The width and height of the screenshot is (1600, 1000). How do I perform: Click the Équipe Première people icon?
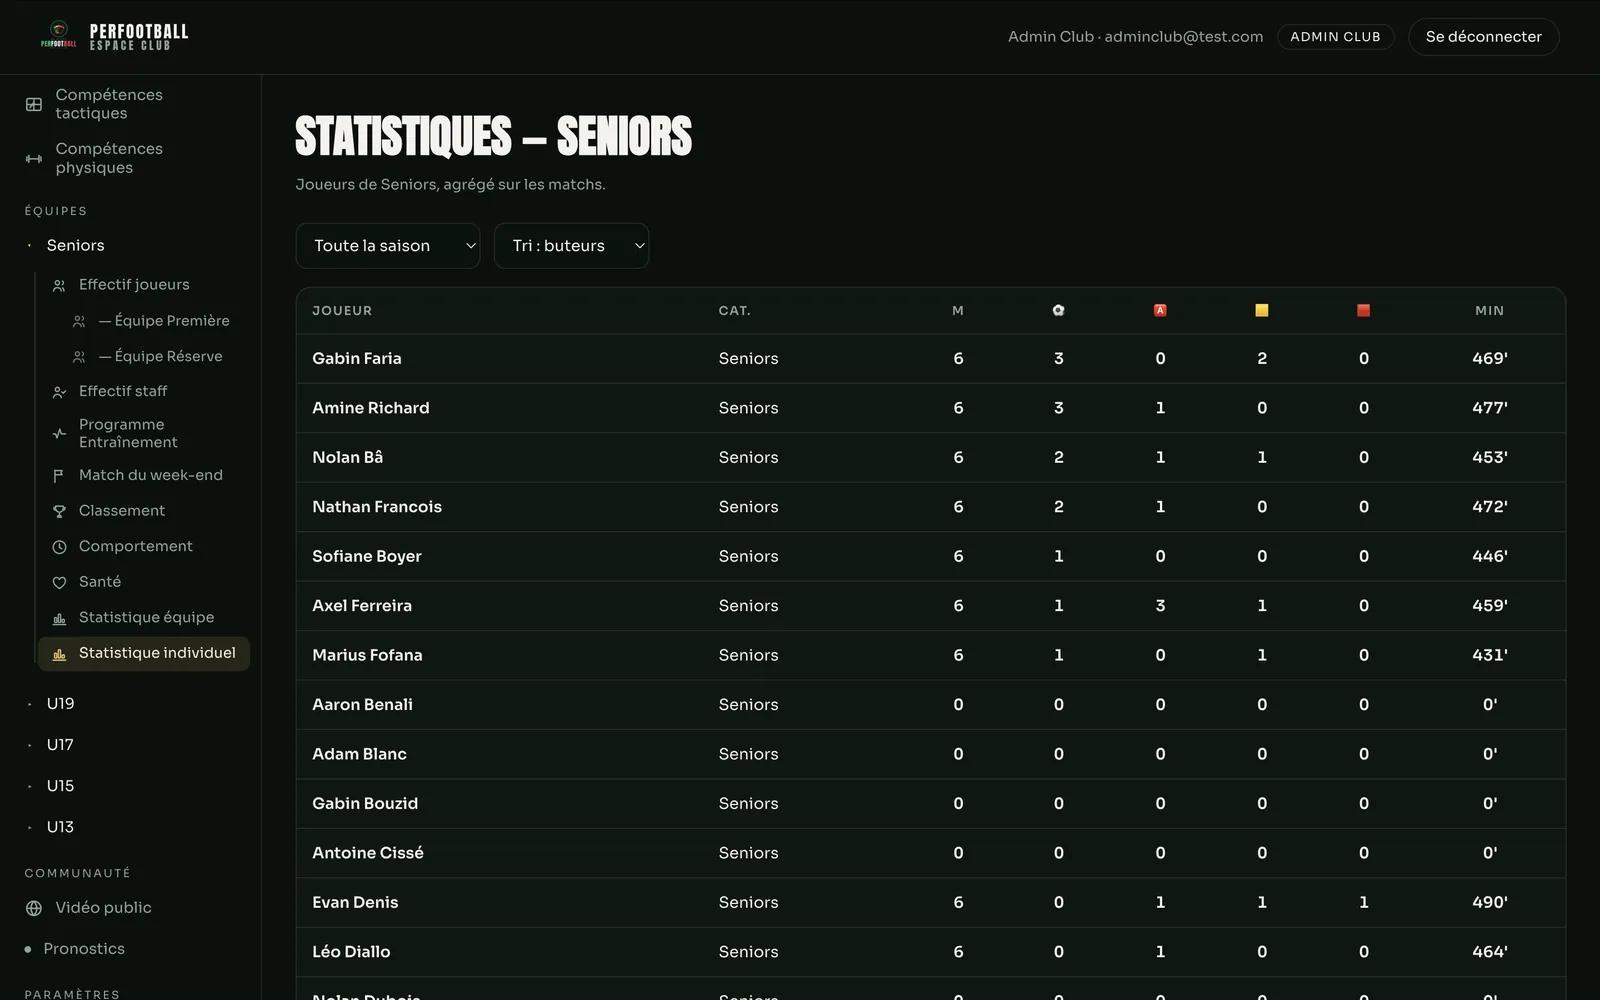[79, 321]
